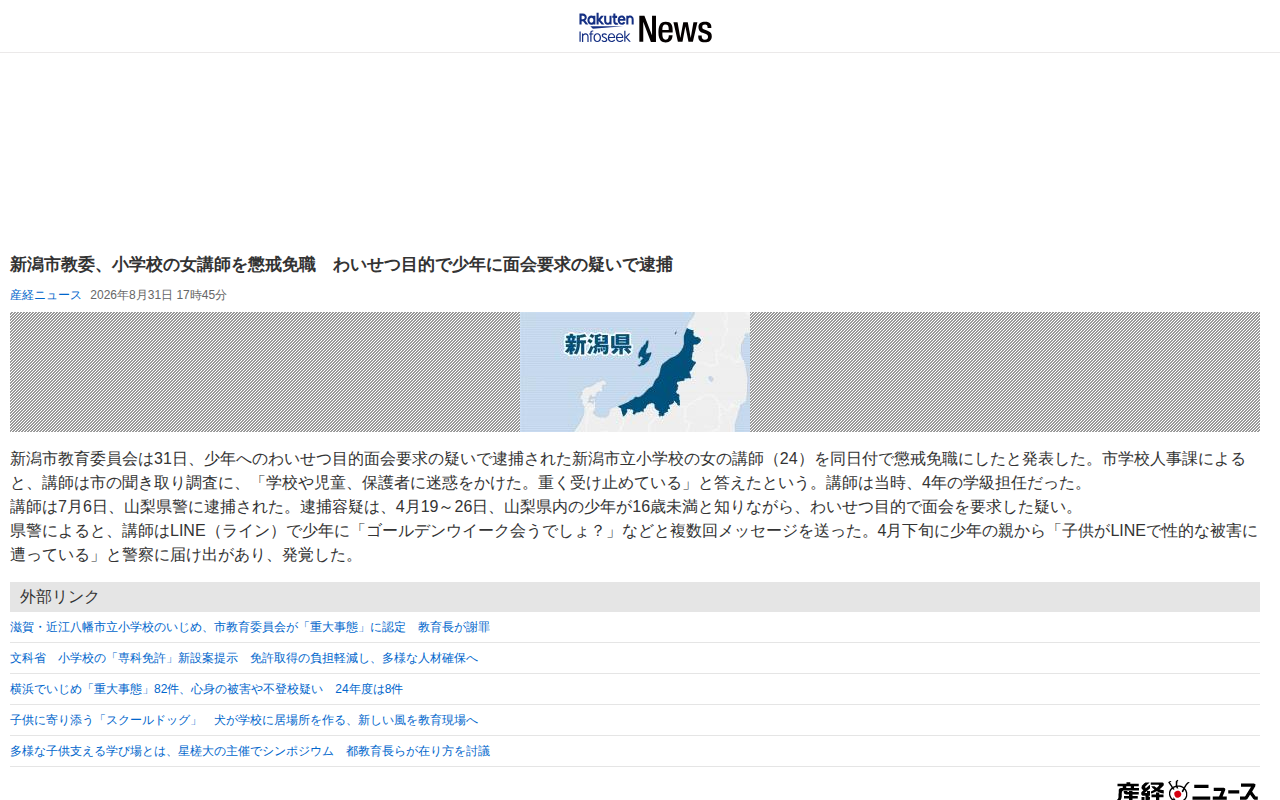1280x800 pixels.
Task: Click the article headline about 新潟市教委
Action: (341, 265)
